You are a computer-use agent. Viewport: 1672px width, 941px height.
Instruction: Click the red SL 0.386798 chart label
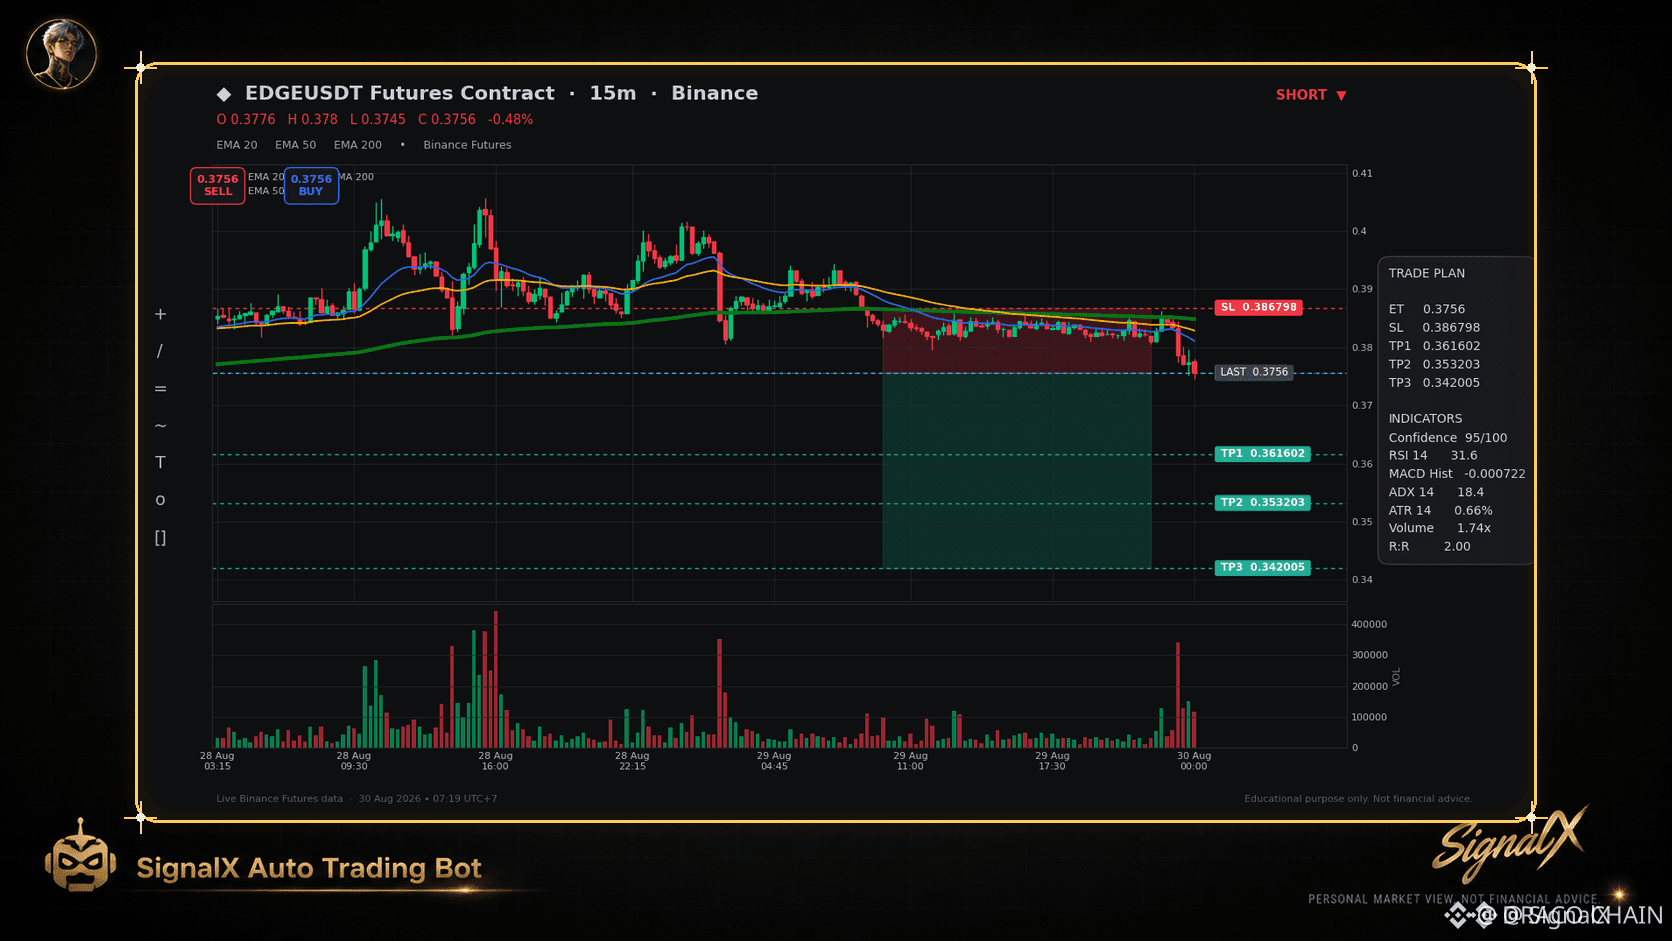1259,307
